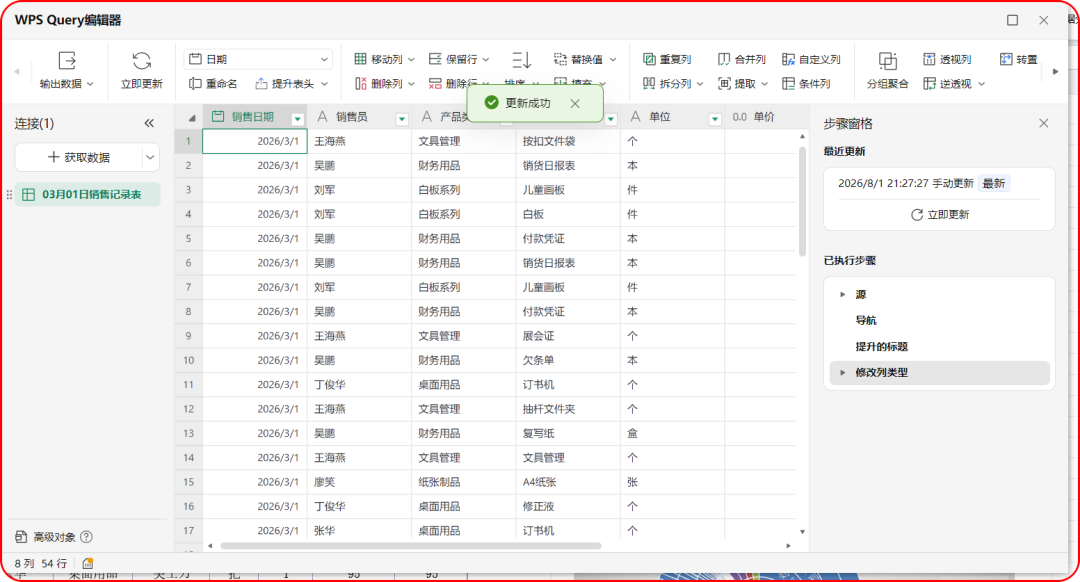Click the 分组聚合 group aggregate icon
Viewport: 1080px width, 582px height.
click(888, 61)
